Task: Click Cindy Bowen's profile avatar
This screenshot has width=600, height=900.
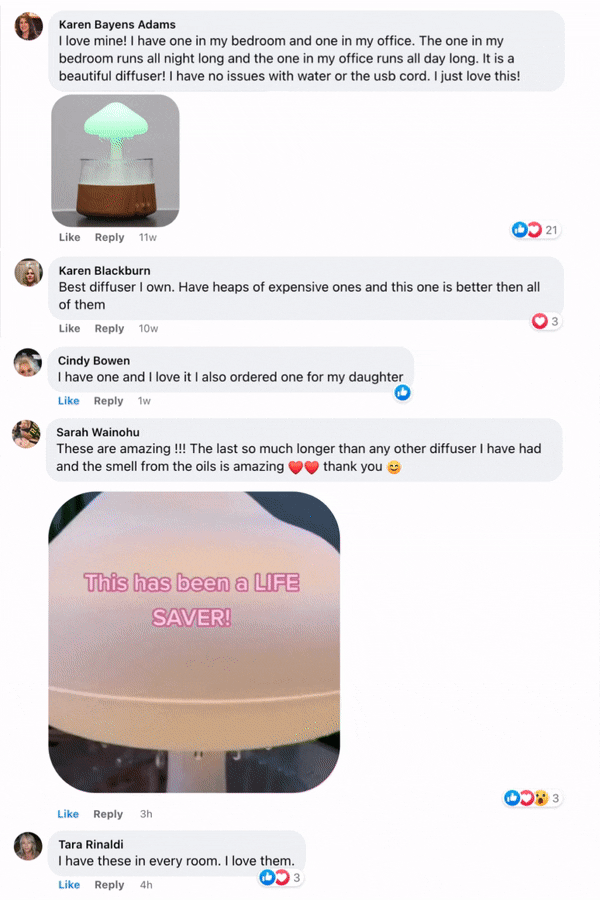Action: coord(28,362)
